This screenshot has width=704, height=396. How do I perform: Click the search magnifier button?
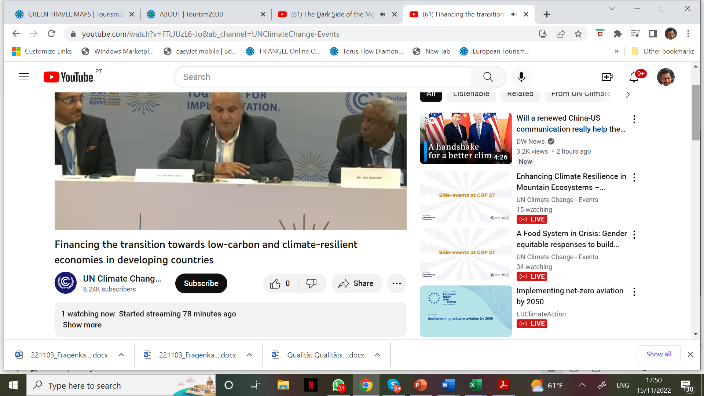[x=488, y=77]
